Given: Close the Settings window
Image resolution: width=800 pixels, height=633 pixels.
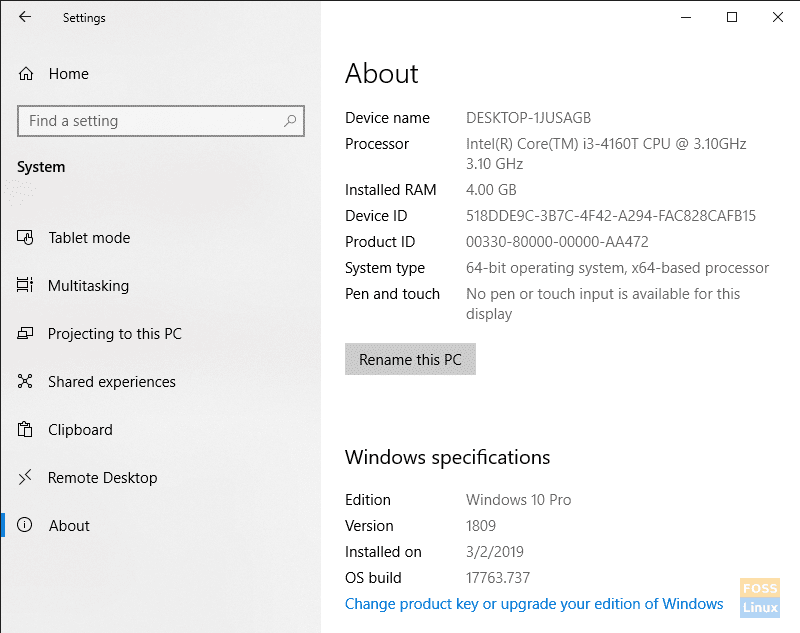Looking at the screenshot, I should tap(778, 17).
